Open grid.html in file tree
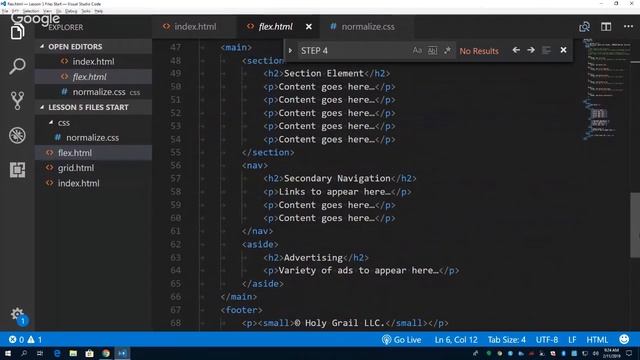 click(93, 168)
